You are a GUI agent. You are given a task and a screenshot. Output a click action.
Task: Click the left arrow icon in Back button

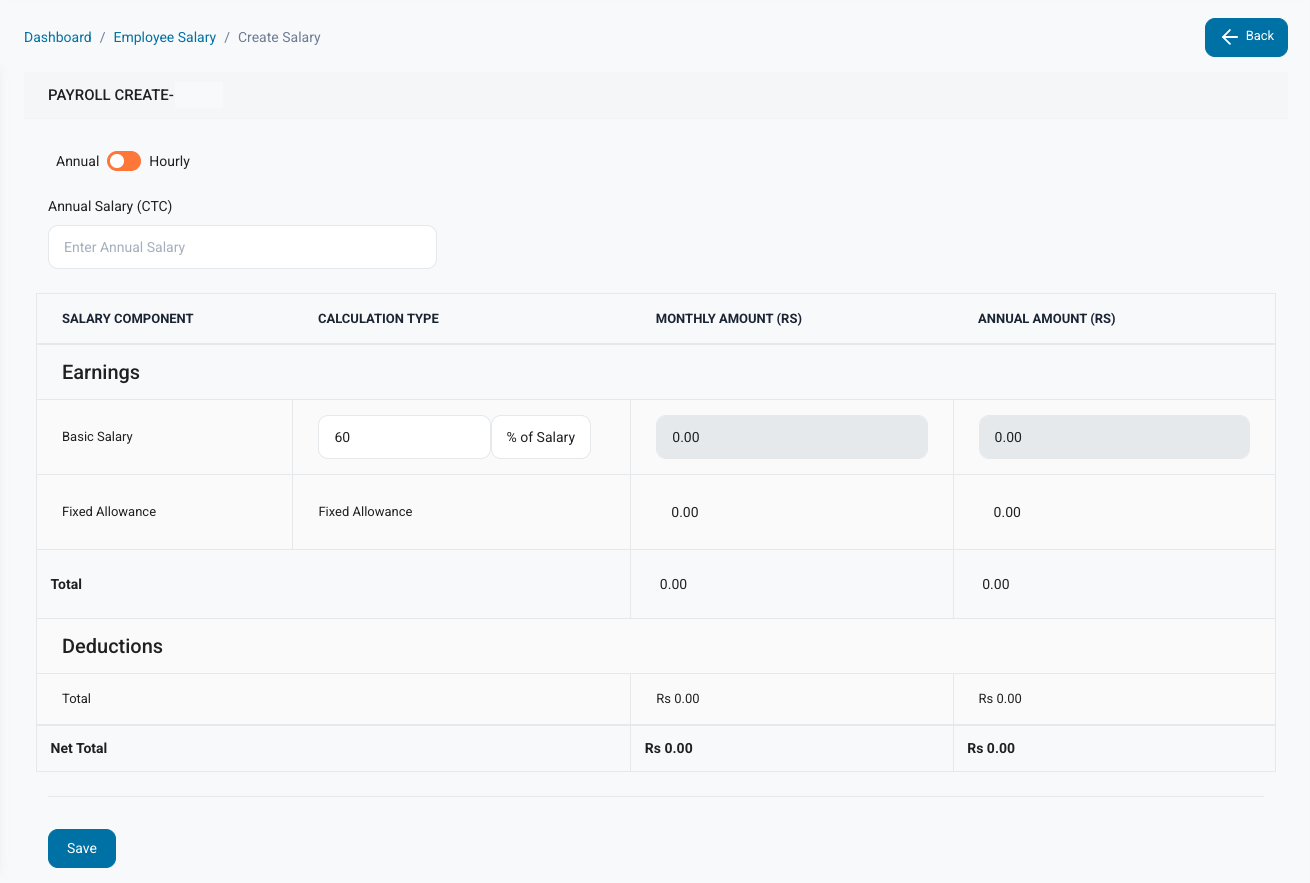point(1230,37)
